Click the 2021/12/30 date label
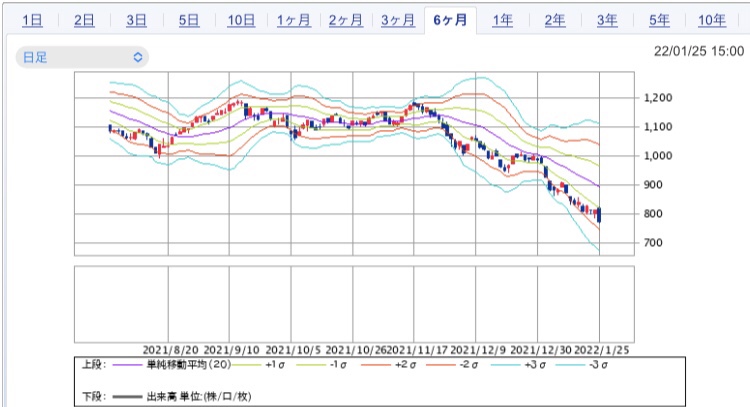This screenshot has height=407, width=750. pyautogui.click(x=541, y=350)
